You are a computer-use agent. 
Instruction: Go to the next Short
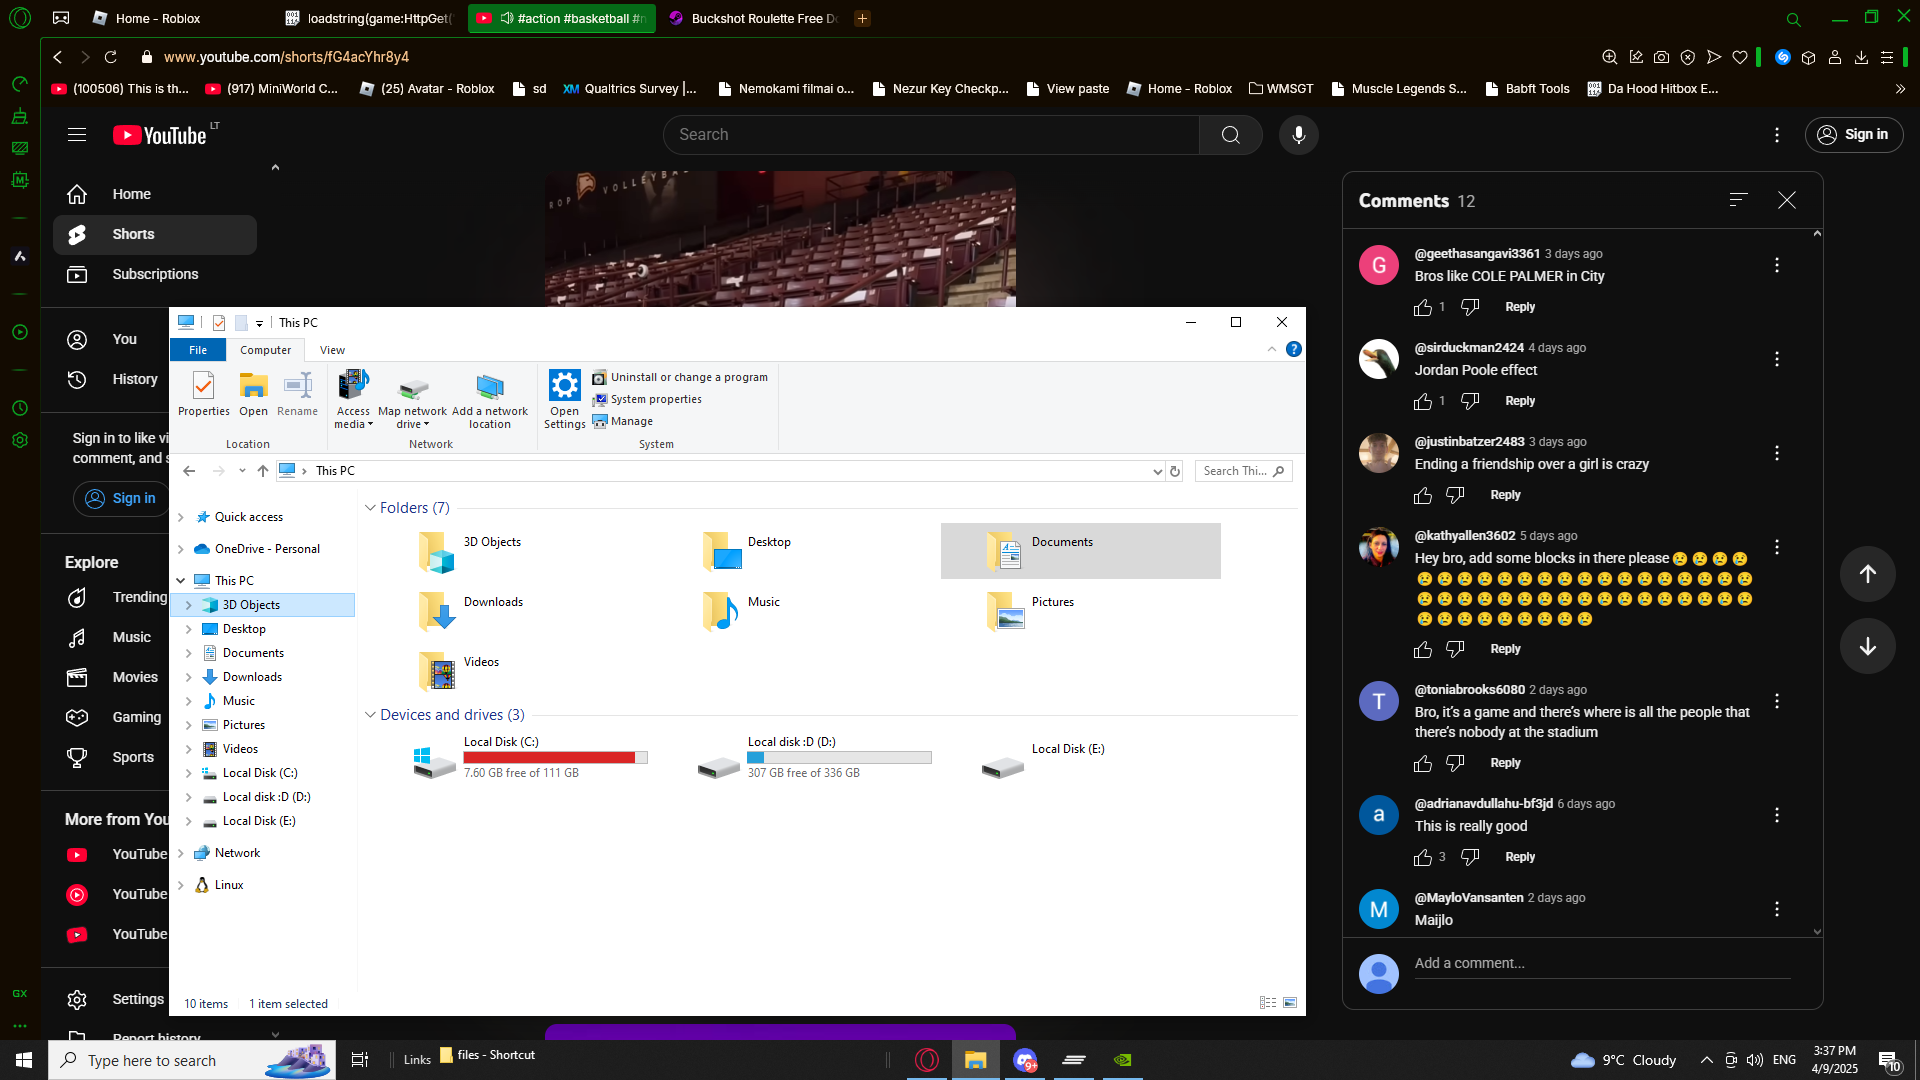(1867, 646)
